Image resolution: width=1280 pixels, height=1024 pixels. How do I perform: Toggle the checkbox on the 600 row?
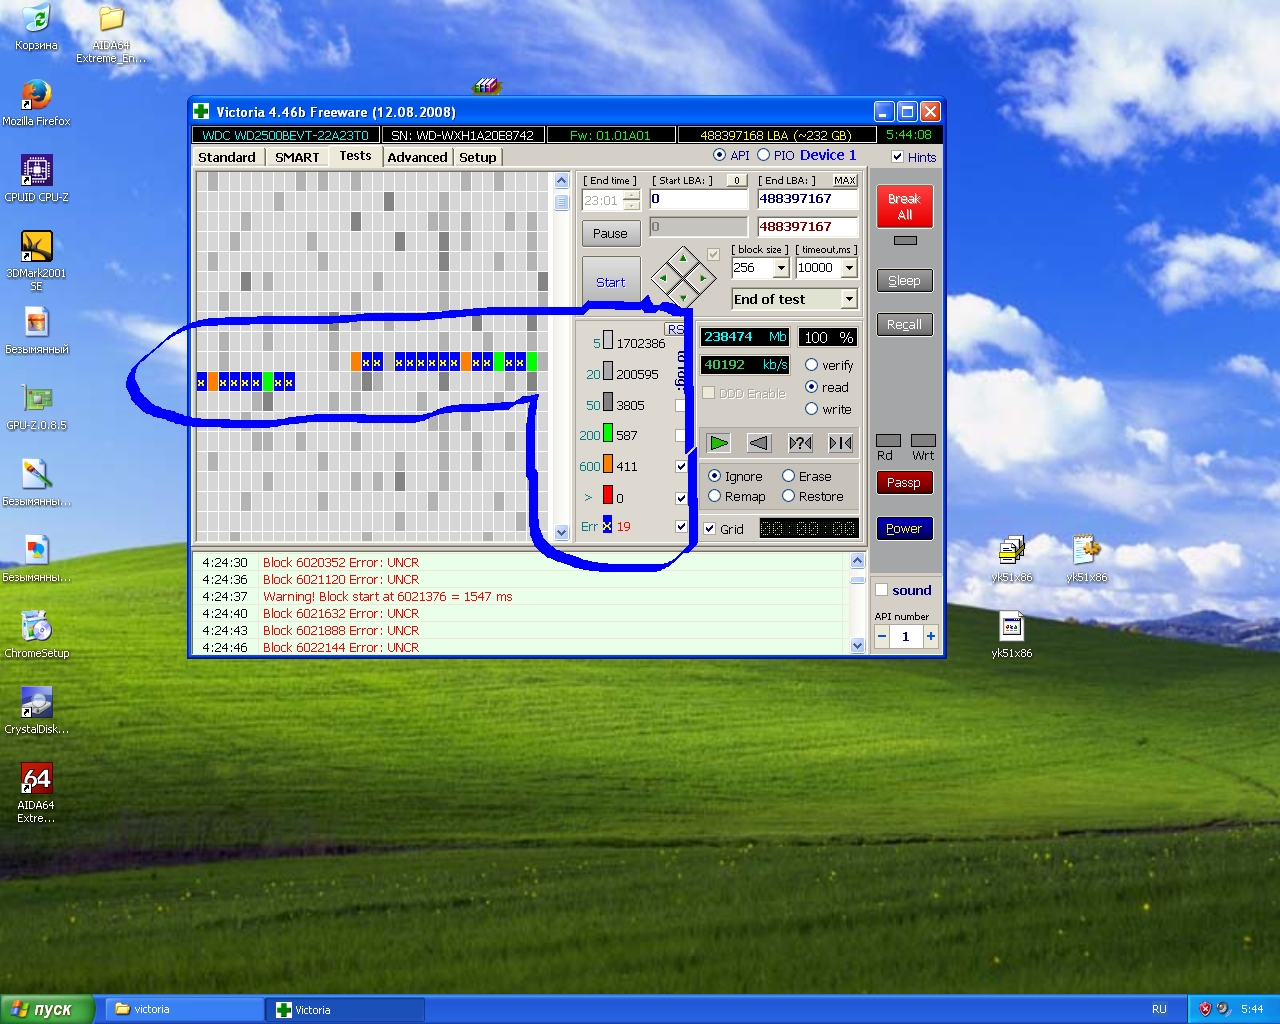tap(681, 466)
